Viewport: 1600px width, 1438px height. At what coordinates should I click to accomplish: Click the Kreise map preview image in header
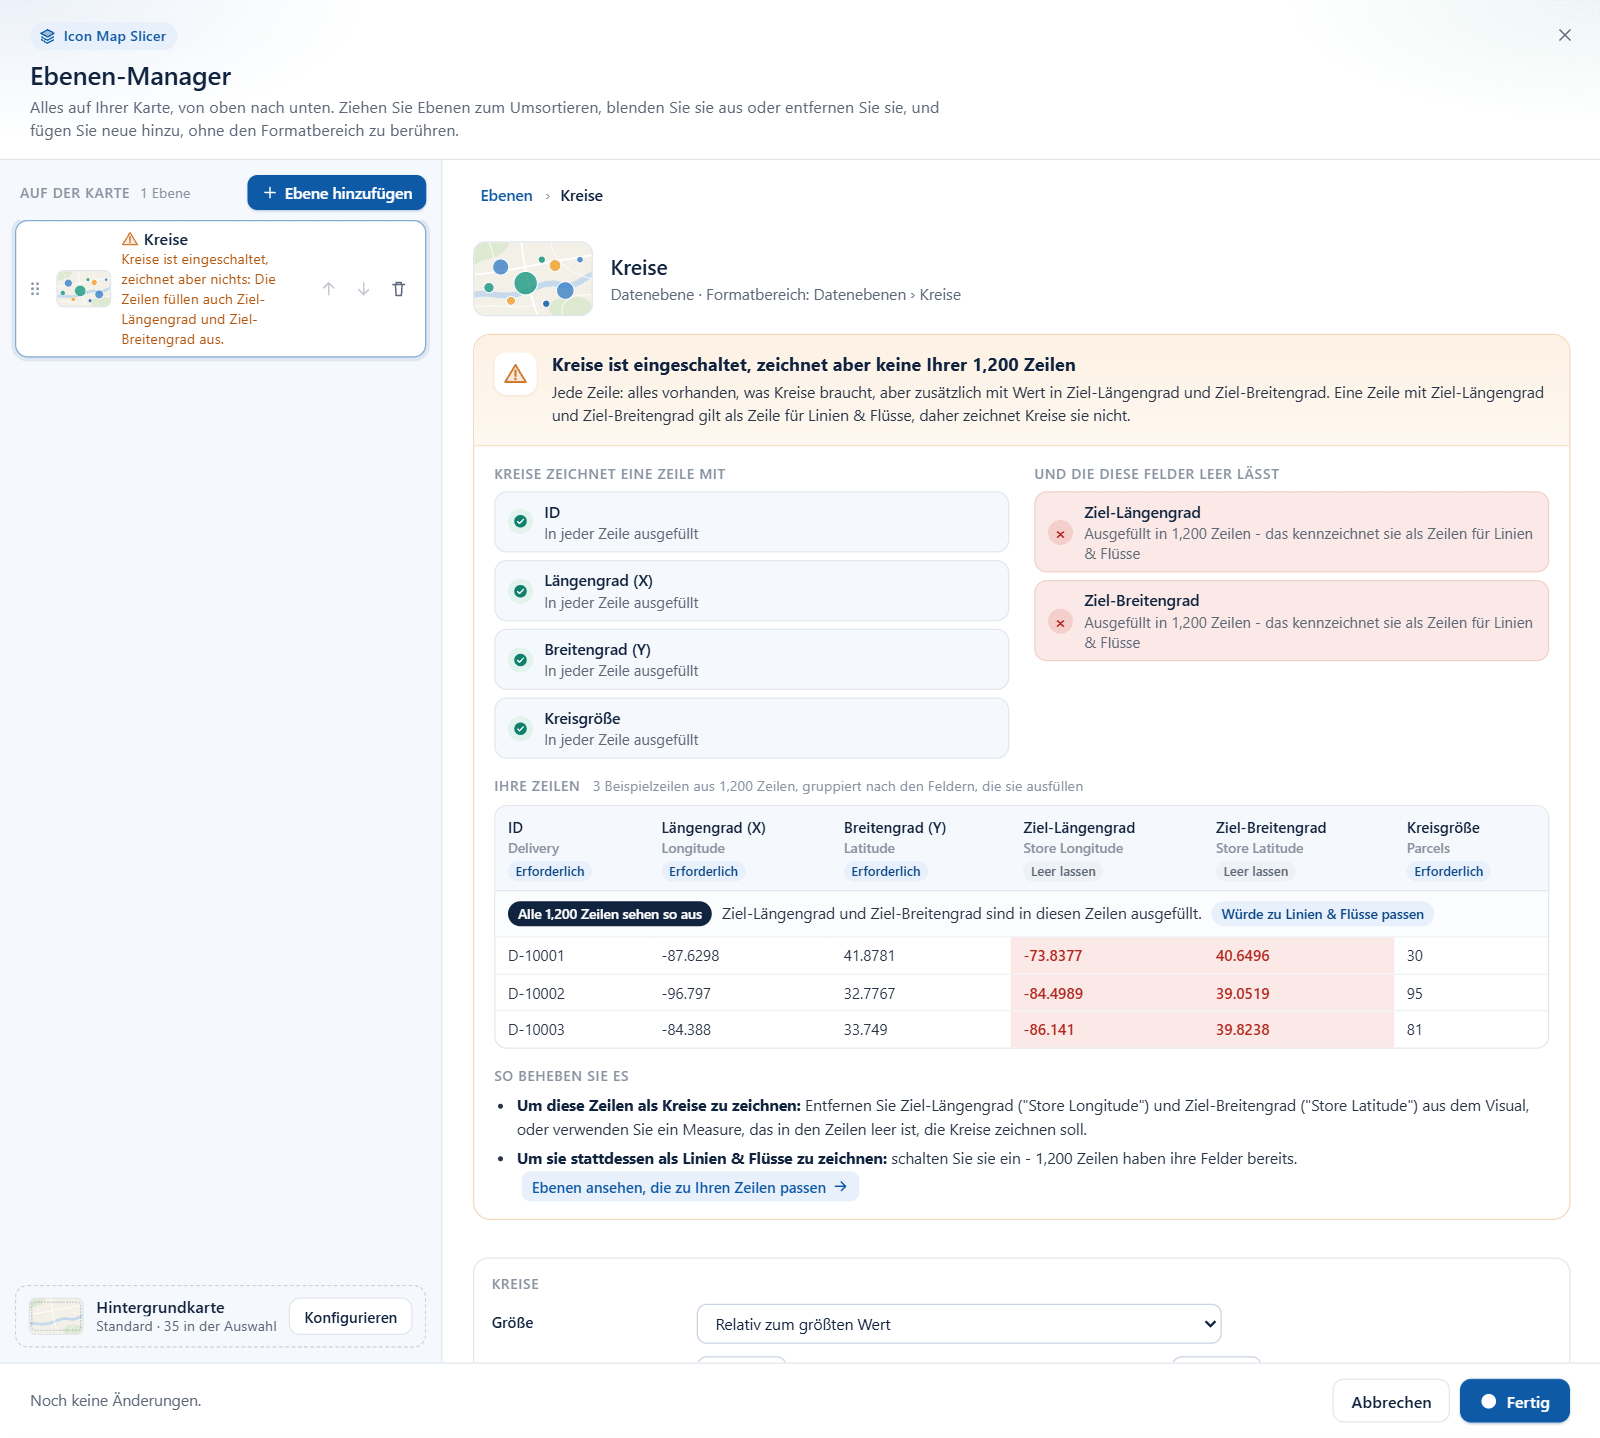coord(533,279)
